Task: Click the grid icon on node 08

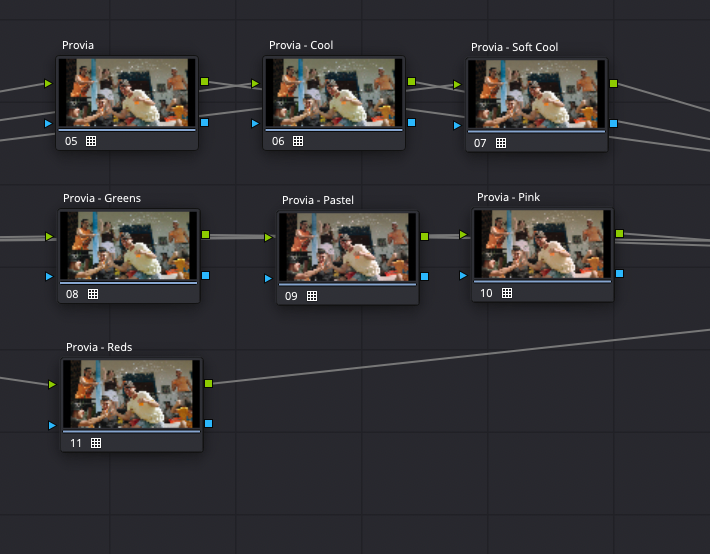Action: coord(93,294)
